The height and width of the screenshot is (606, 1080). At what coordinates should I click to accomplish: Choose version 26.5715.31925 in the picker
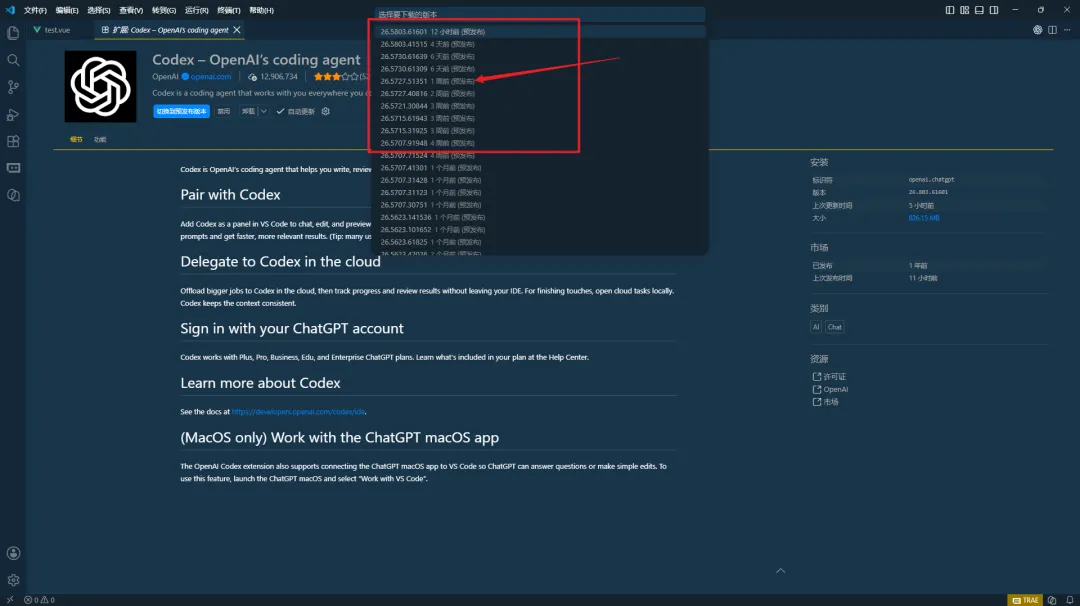pyautogui.click(x=540, y=131)
